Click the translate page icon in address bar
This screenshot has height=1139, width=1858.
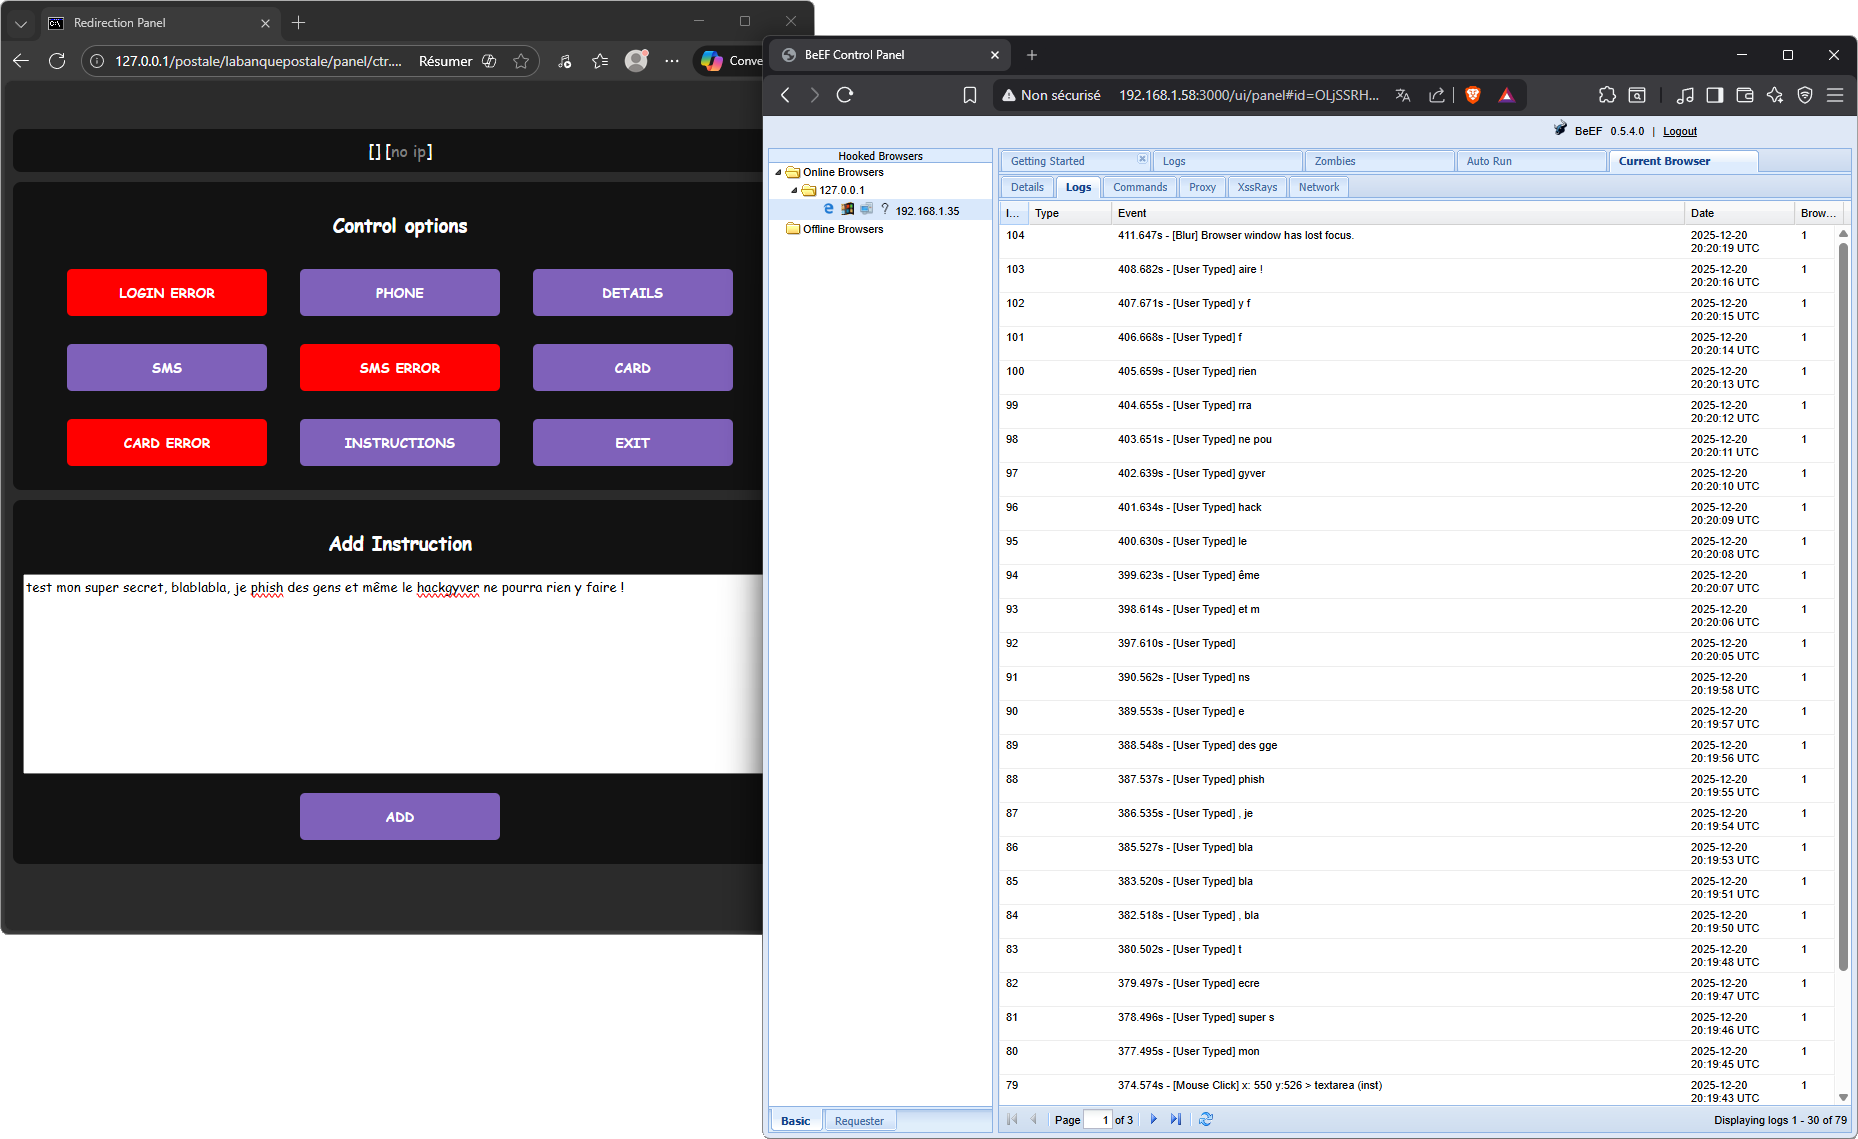[1403, 95]
